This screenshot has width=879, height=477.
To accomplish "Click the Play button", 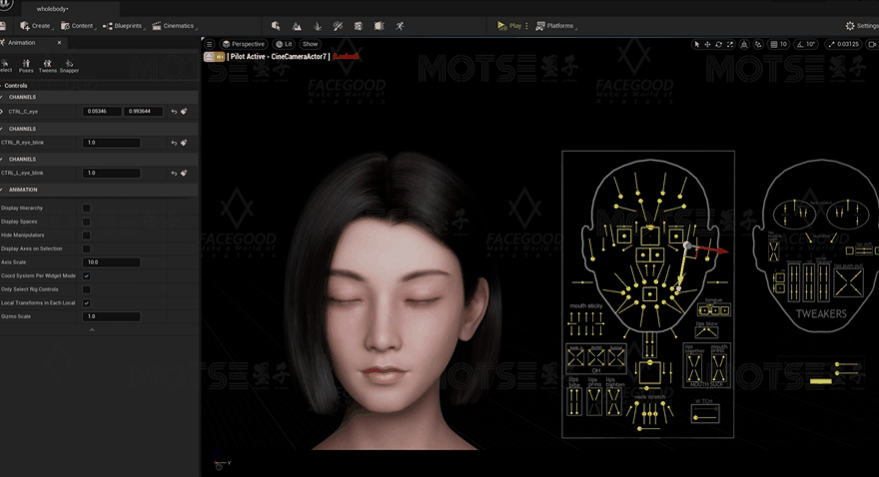I will pyautogui.click(x=509, y=26).
